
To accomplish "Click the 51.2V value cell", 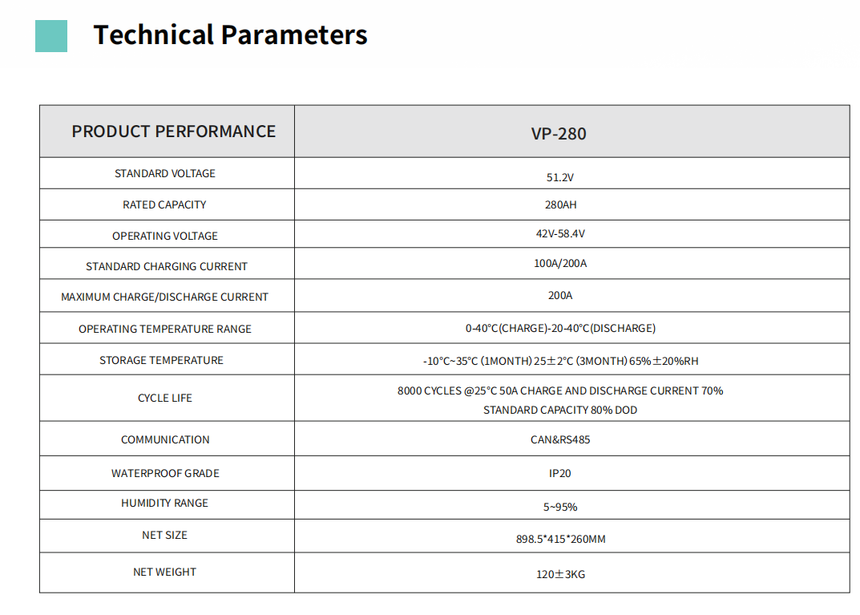I will (x=572, y=173).
